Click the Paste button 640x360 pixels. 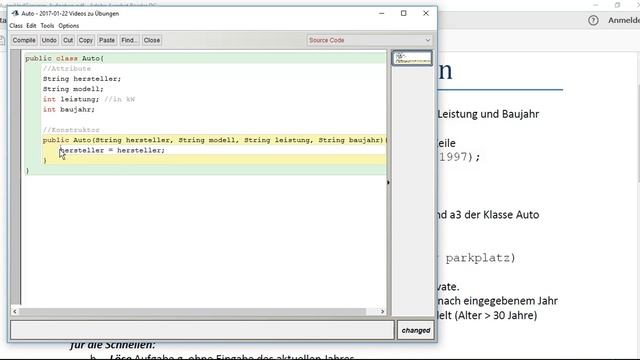tap(107, 40)
